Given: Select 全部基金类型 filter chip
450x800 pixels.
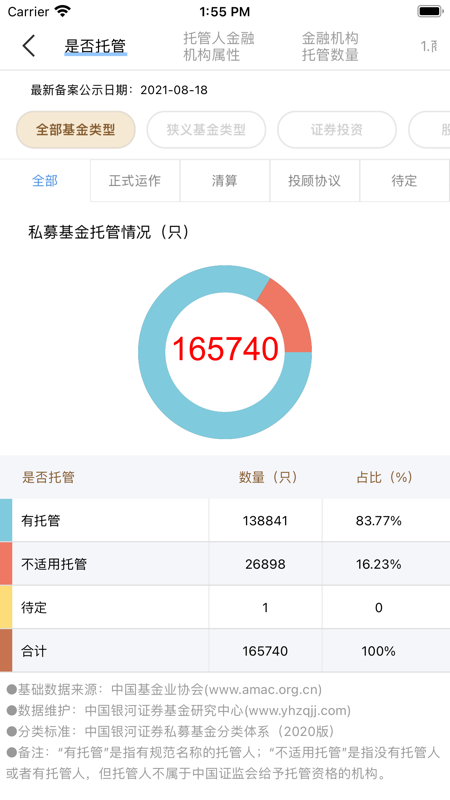Looking at the screenshot, I should coord(76,130).
